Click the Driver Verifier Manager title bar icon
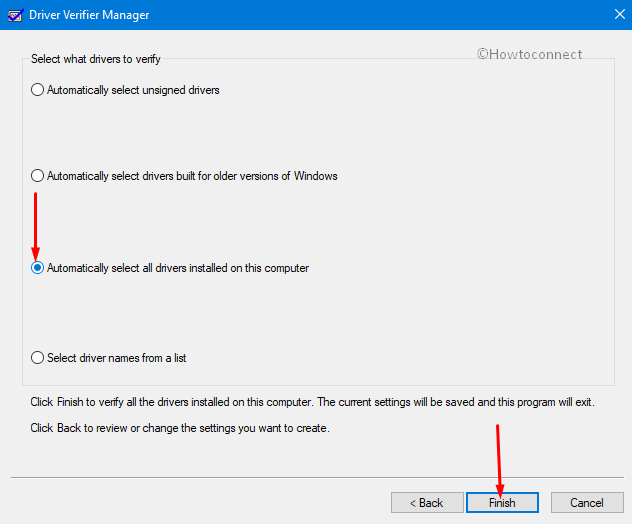Image resolution: width=632 pixels, height=524 pixels. (15, 15)
